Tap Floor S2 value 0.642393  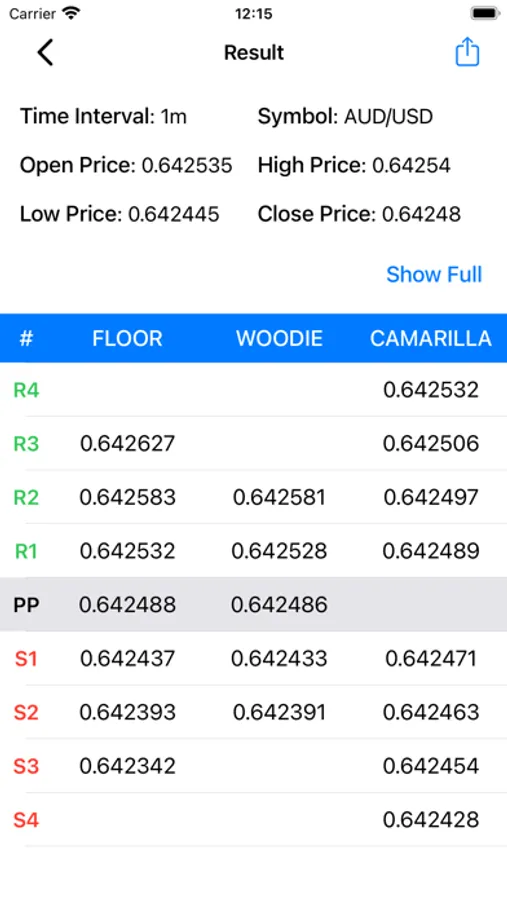(x=127, y=712)
